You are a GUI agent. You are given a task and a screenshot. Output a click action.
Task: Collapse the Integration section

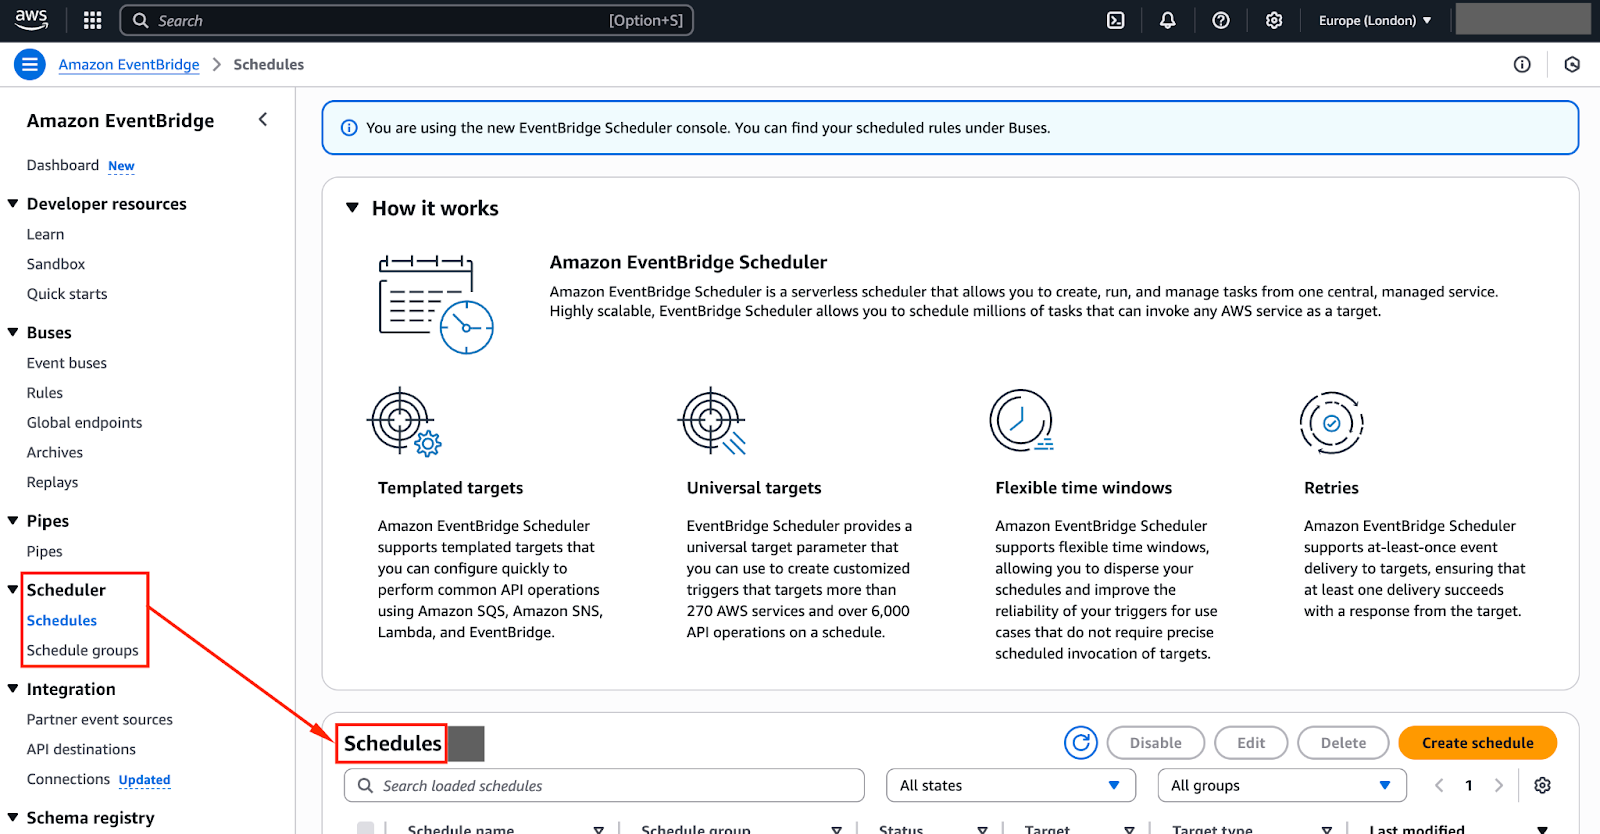tap(13, 688)
